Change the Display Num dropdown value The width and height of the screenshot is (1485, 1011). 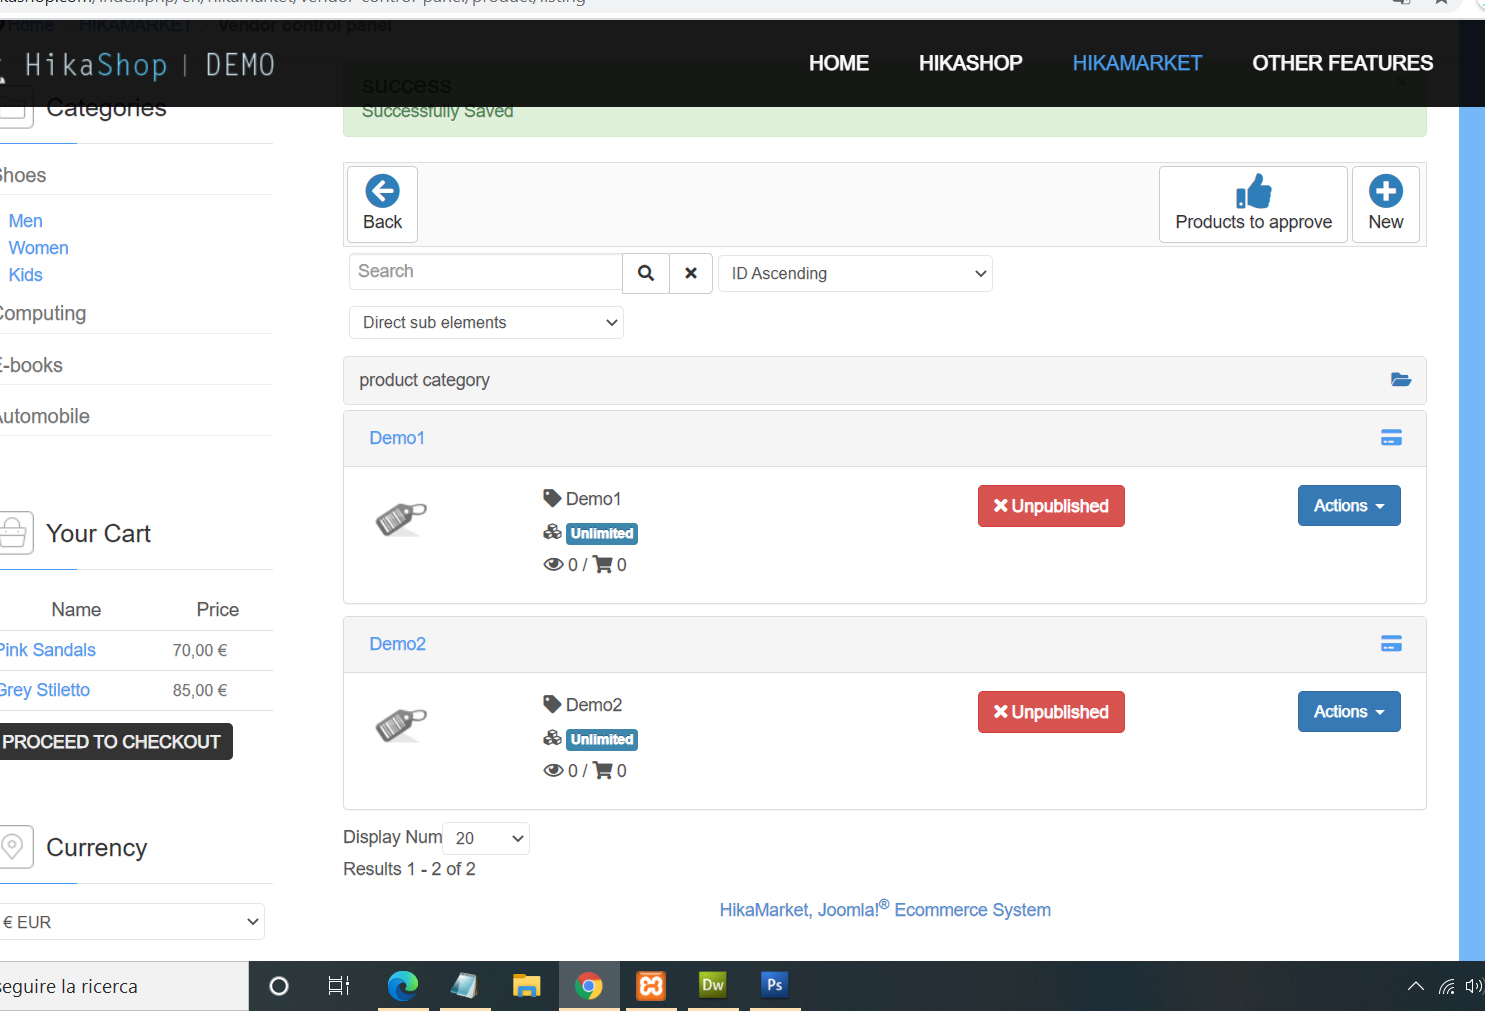486,838
